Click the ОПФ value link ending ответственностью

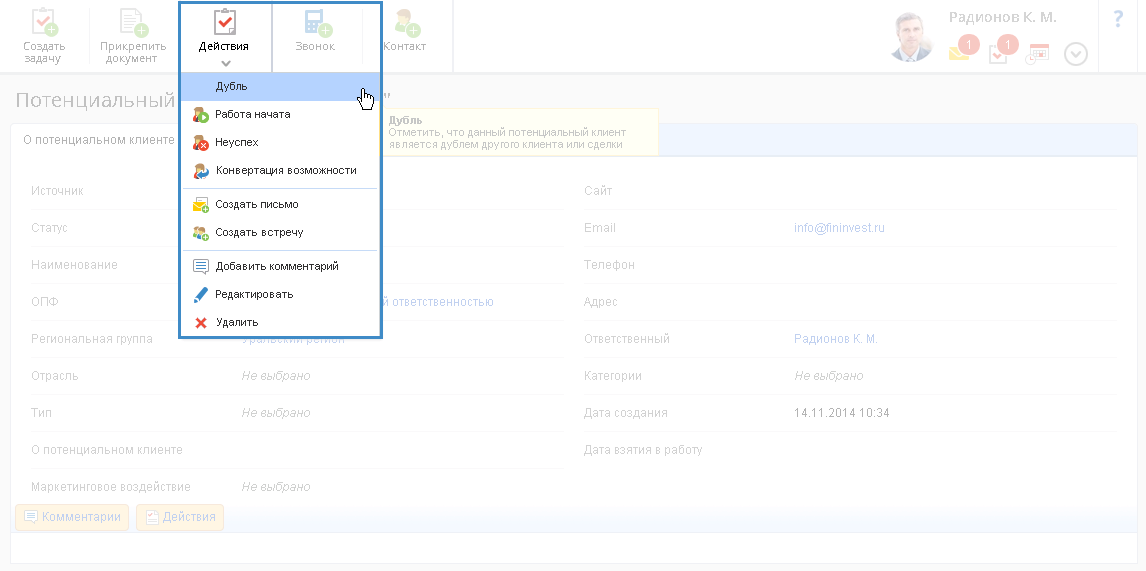[x=438, y=302]
